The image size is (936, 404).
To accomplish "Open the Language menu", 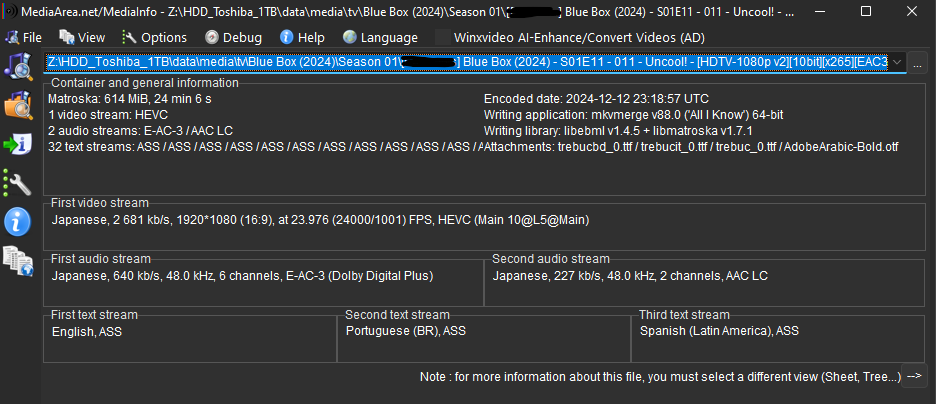I will coord(380,37).
